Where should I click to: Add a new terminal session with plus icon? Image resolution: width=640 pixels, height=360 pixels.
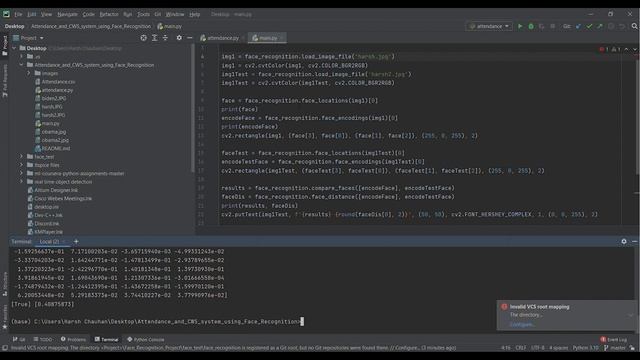click(76, 241)
